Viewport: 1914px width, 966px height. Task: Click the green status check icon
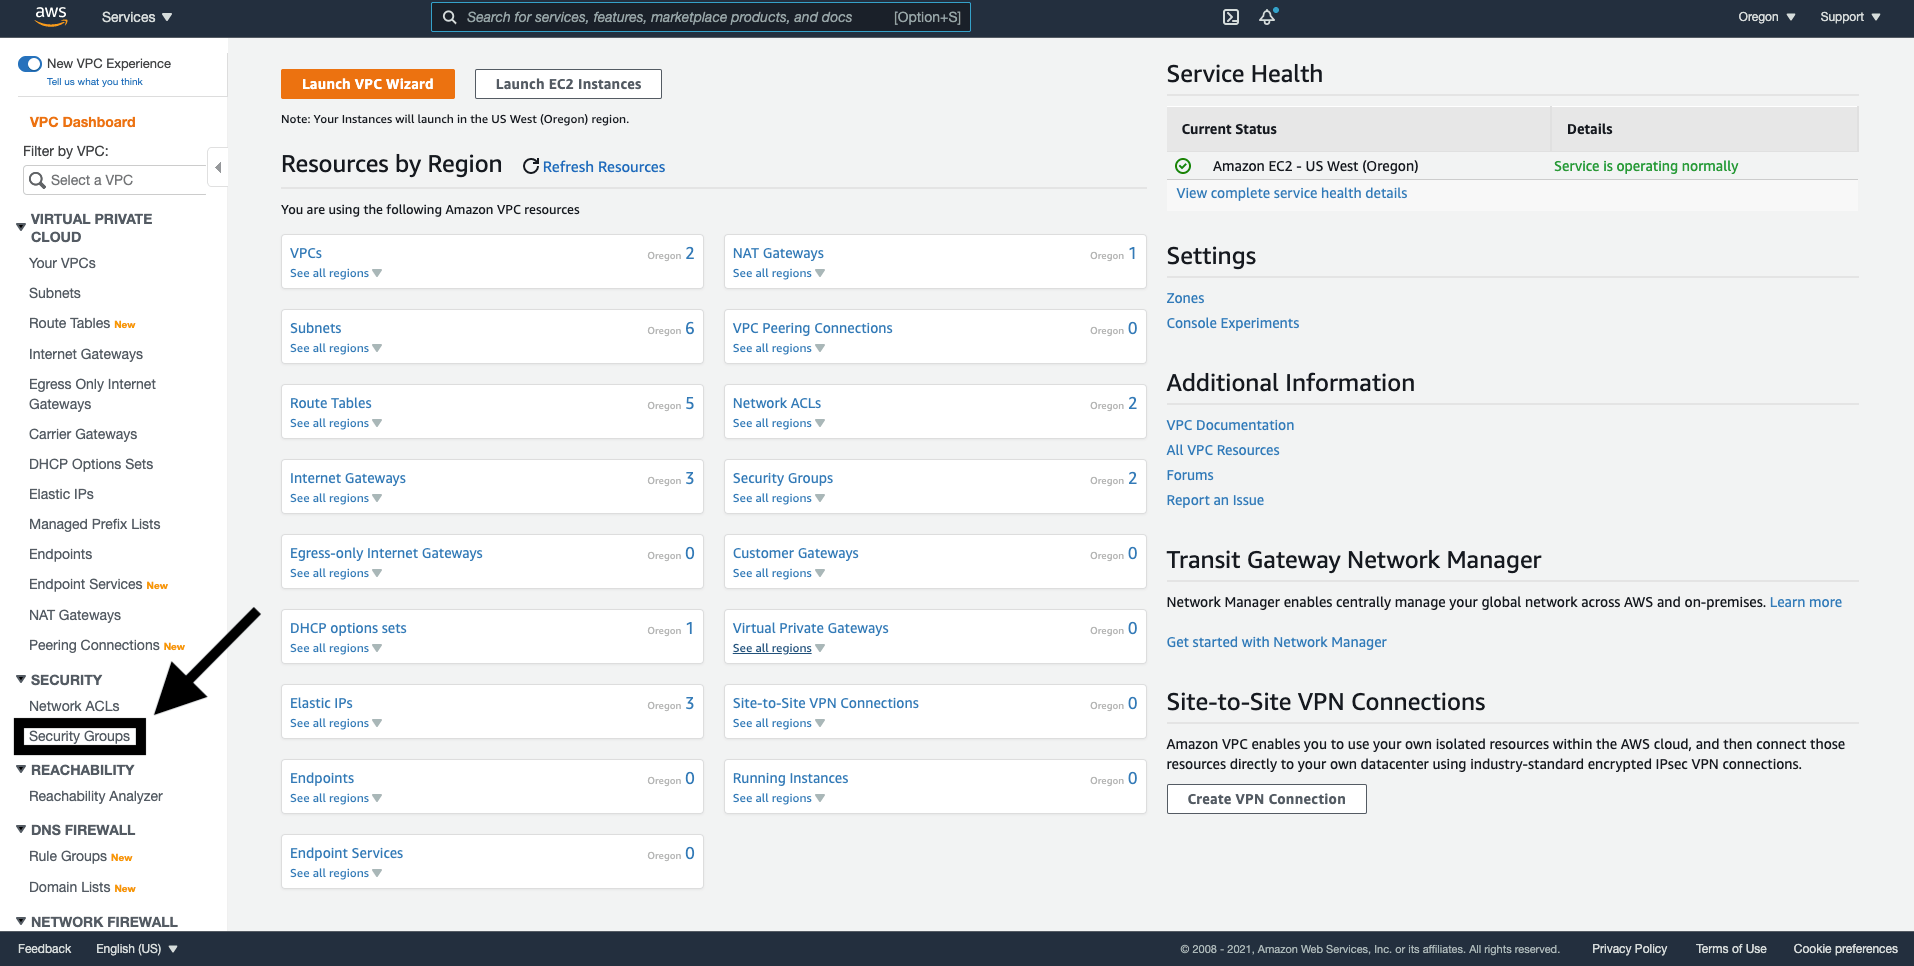point(1183,166)
